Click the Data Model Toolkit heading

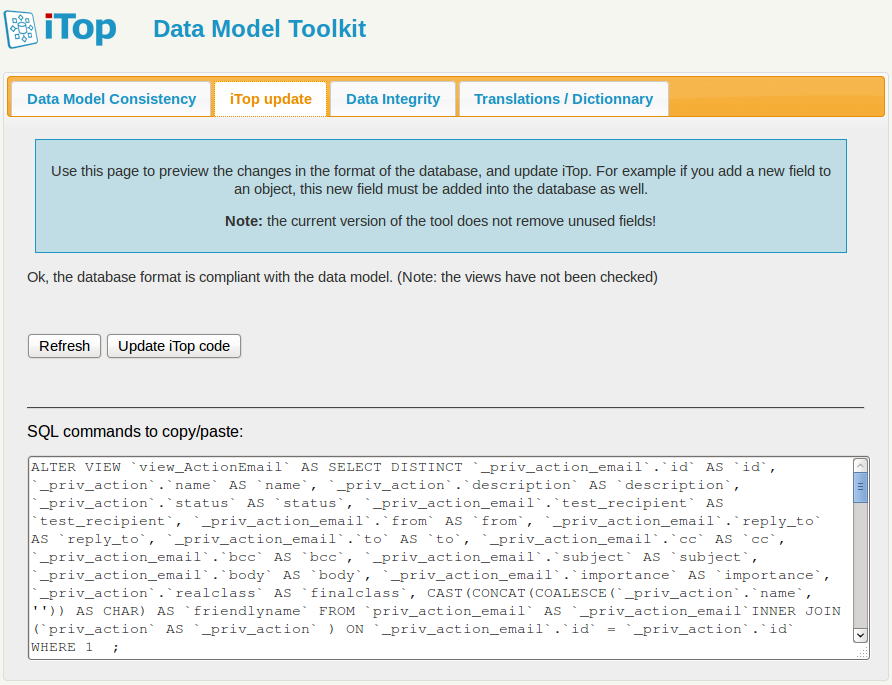click(x=259, y=29)
